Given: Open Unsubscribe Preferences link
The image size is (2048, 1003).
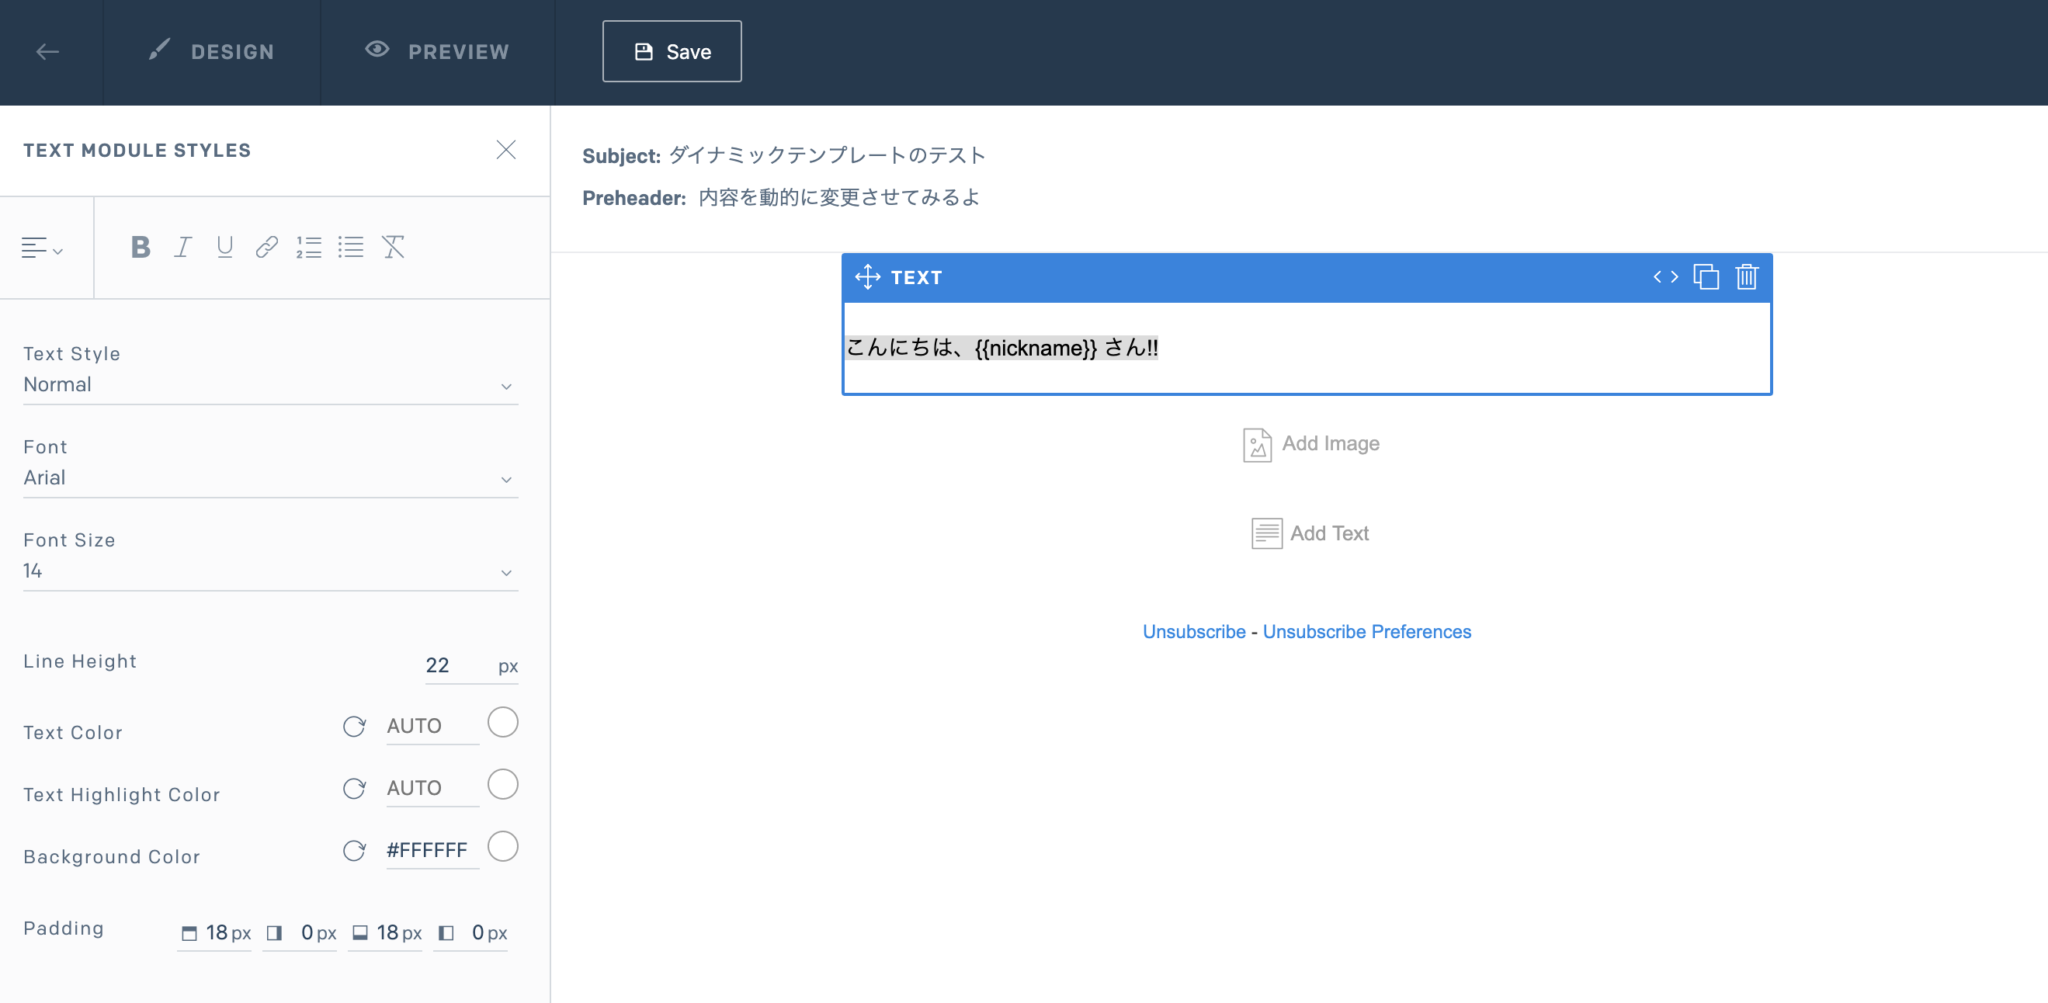Looking at the screenshot, I should (1367, 631).
